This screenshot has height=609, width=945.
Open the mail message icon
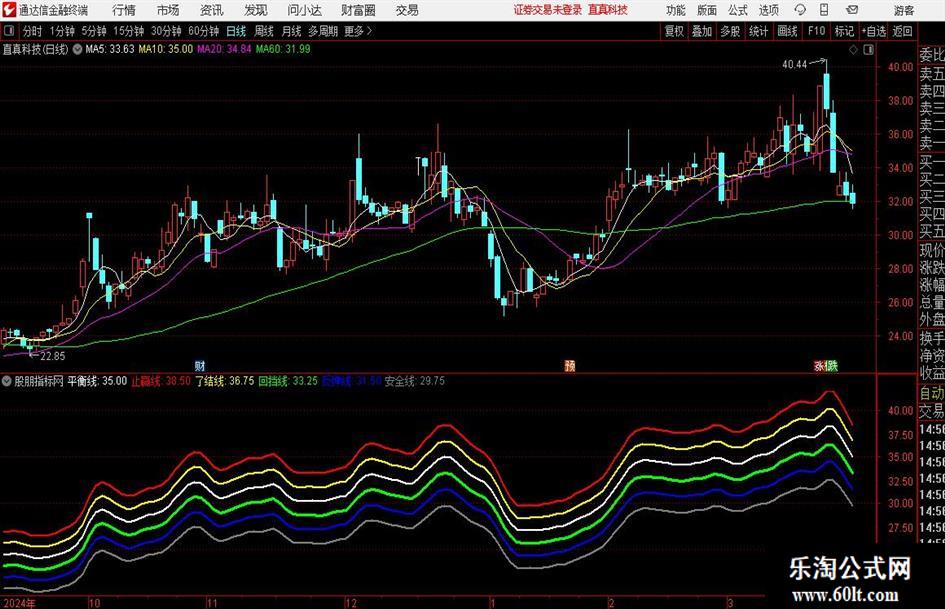coord(852,10)
